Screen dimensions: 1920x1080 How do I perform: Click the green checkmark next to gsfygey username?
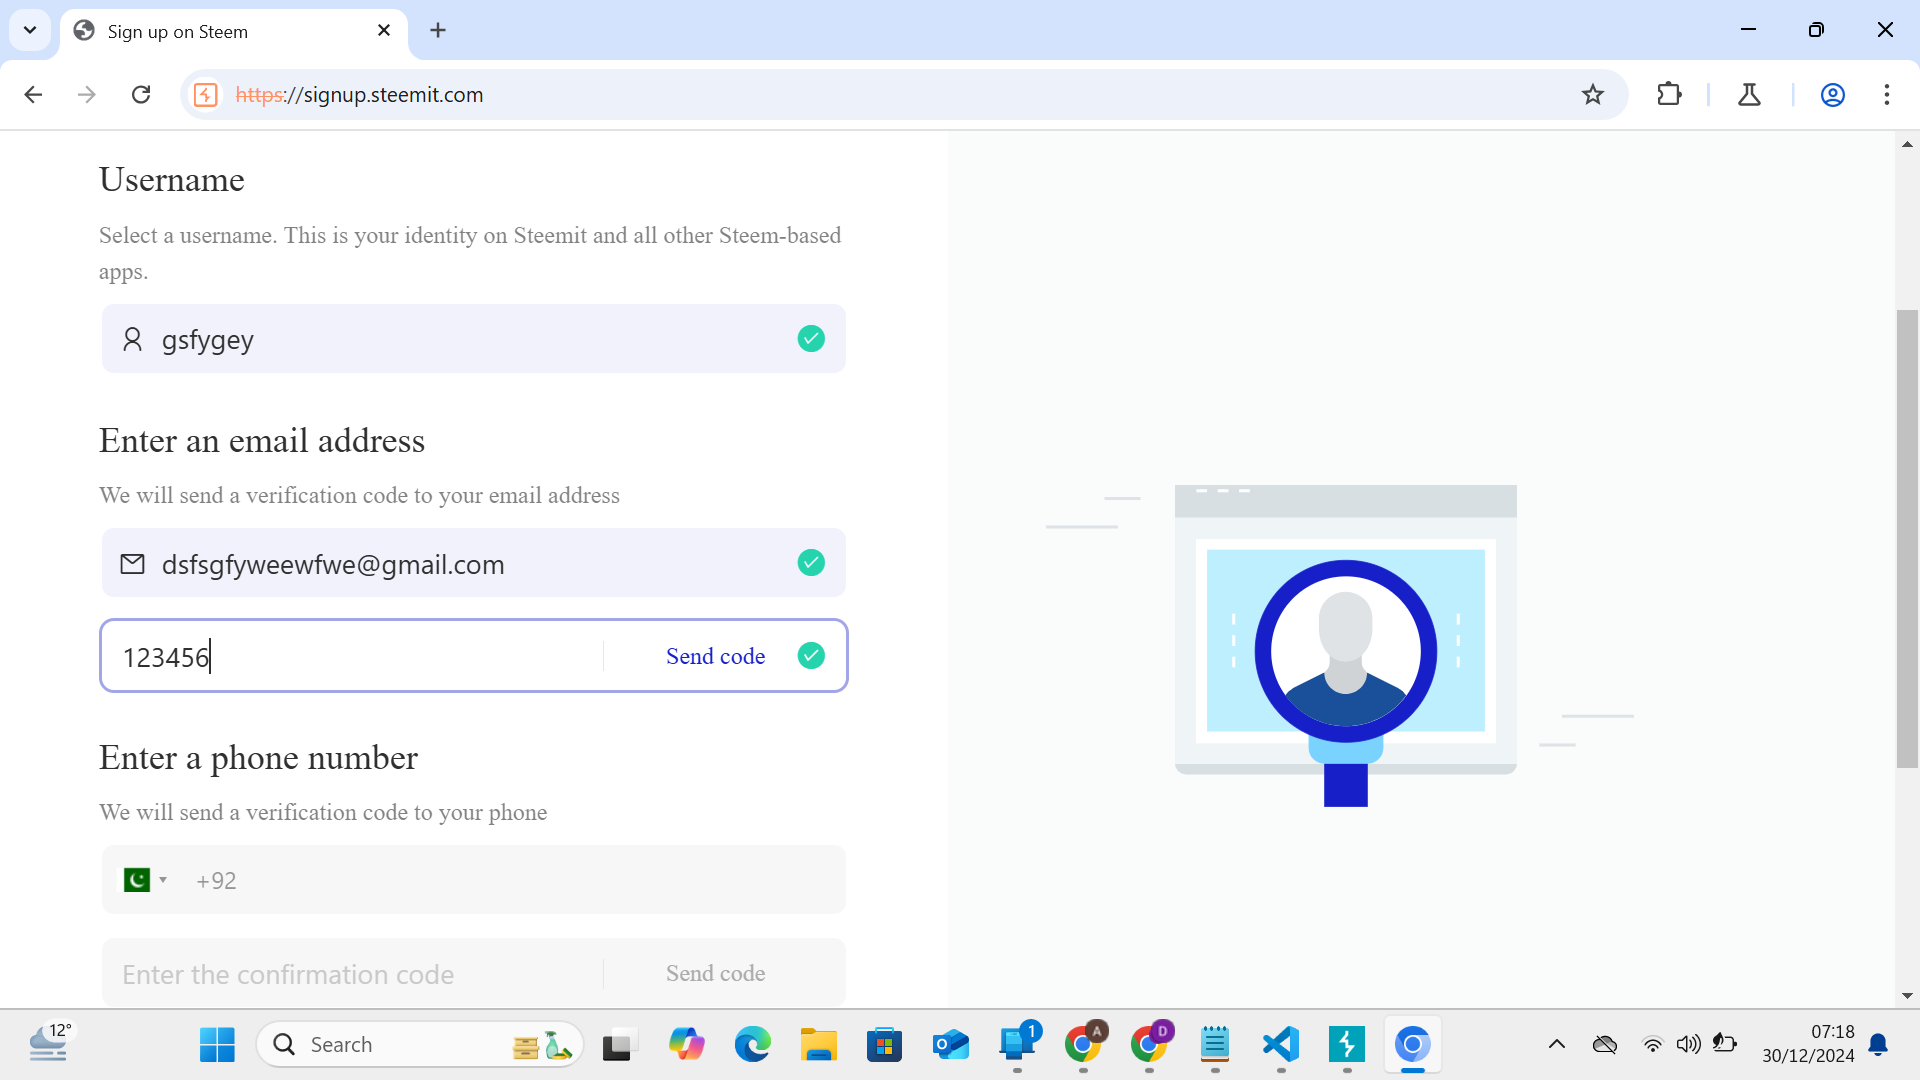pos(811,338)
